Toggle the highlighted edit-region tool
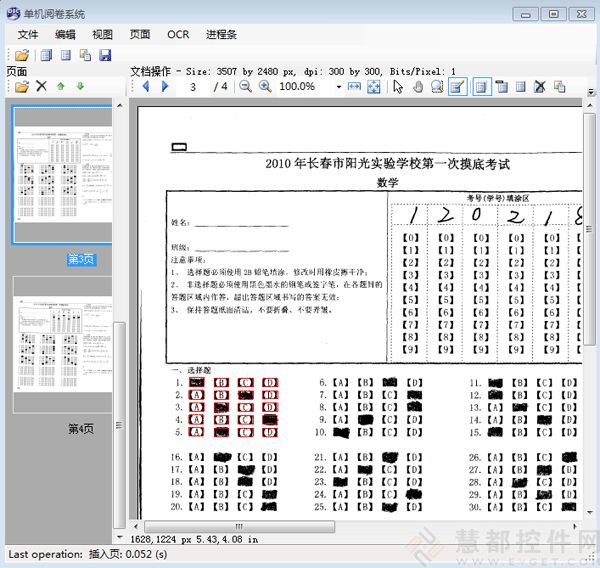The image size is (600, 568). 457,87
